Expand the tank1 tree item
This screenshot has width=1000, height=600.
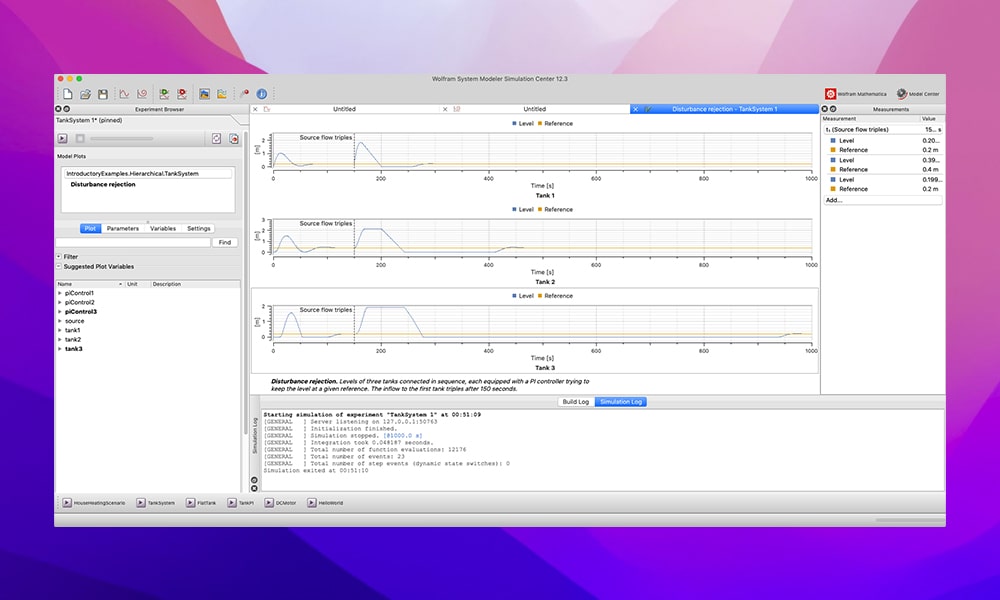coord(58,329)
